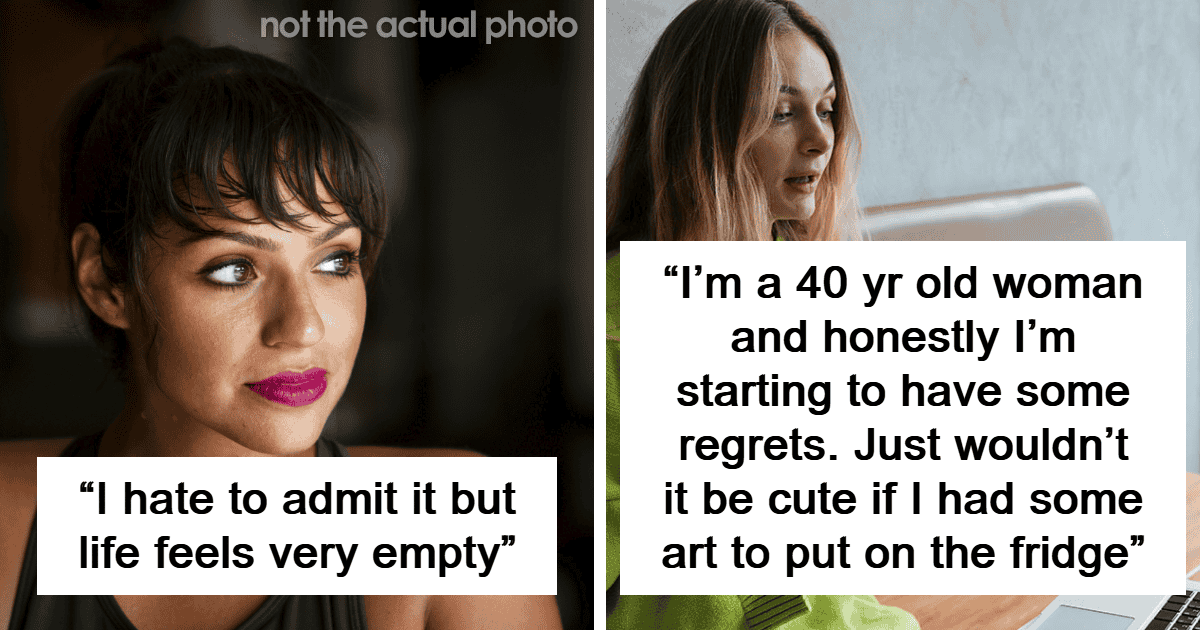Click the "not the actual photo" watermark
1200x630 pixels.
pyautogui.click(x=418, y=26)
